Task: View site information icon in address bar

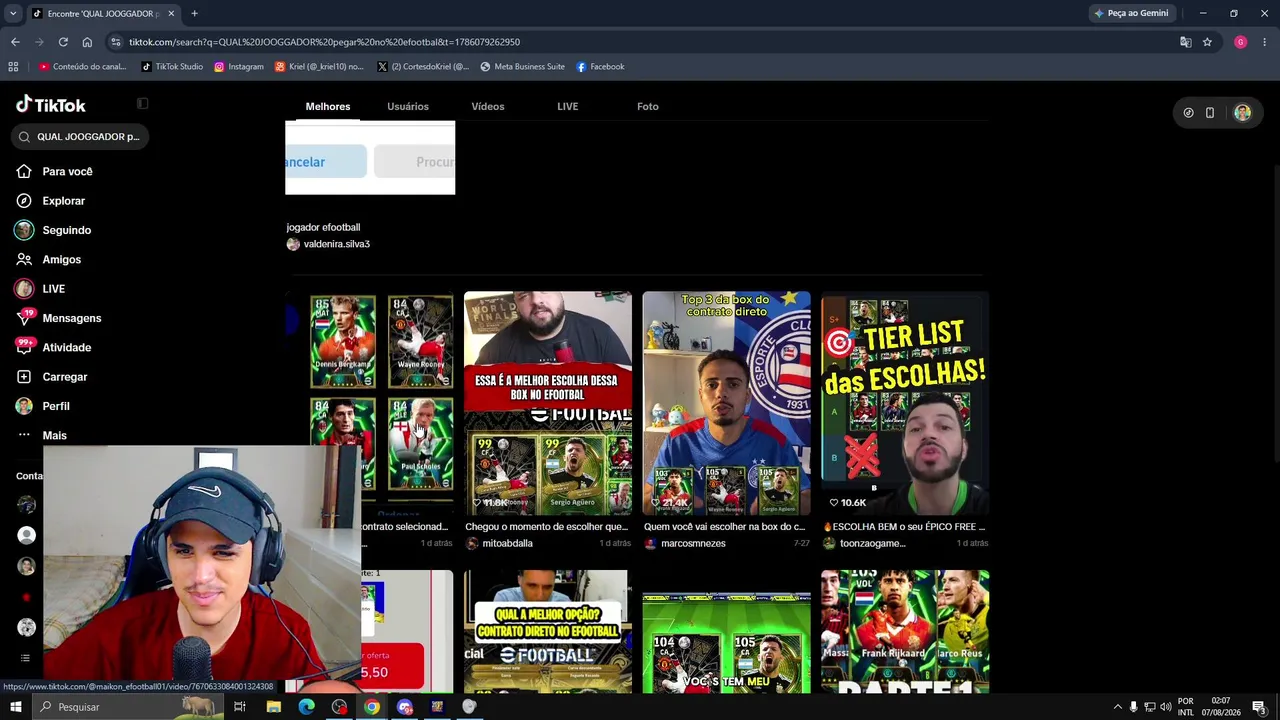Action: pyautogui.click(x=116, y=42)
